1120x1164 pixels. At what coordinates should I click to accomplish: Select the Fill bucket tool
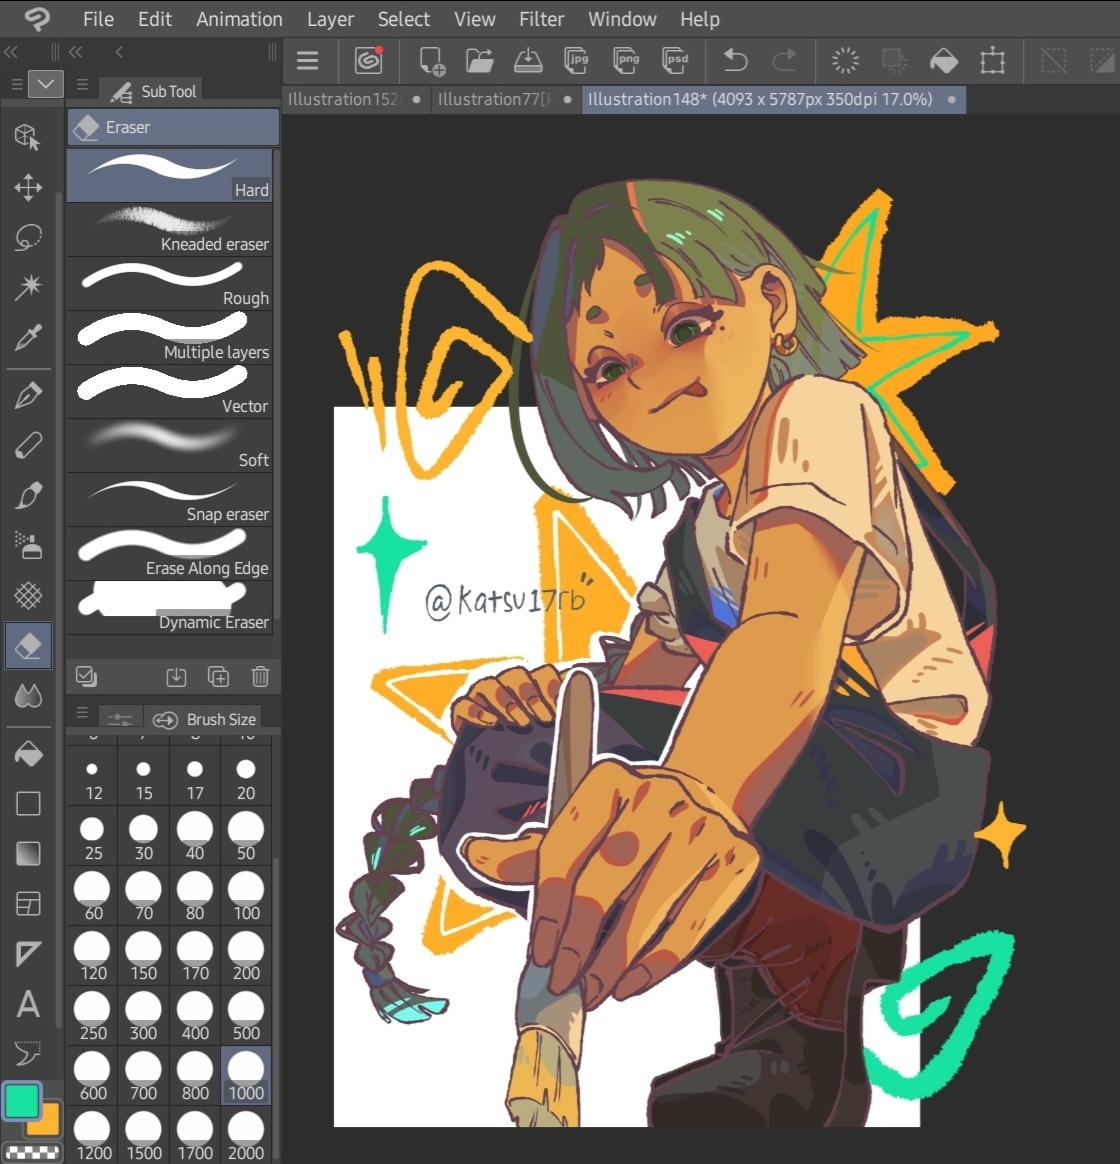point(28,754)
